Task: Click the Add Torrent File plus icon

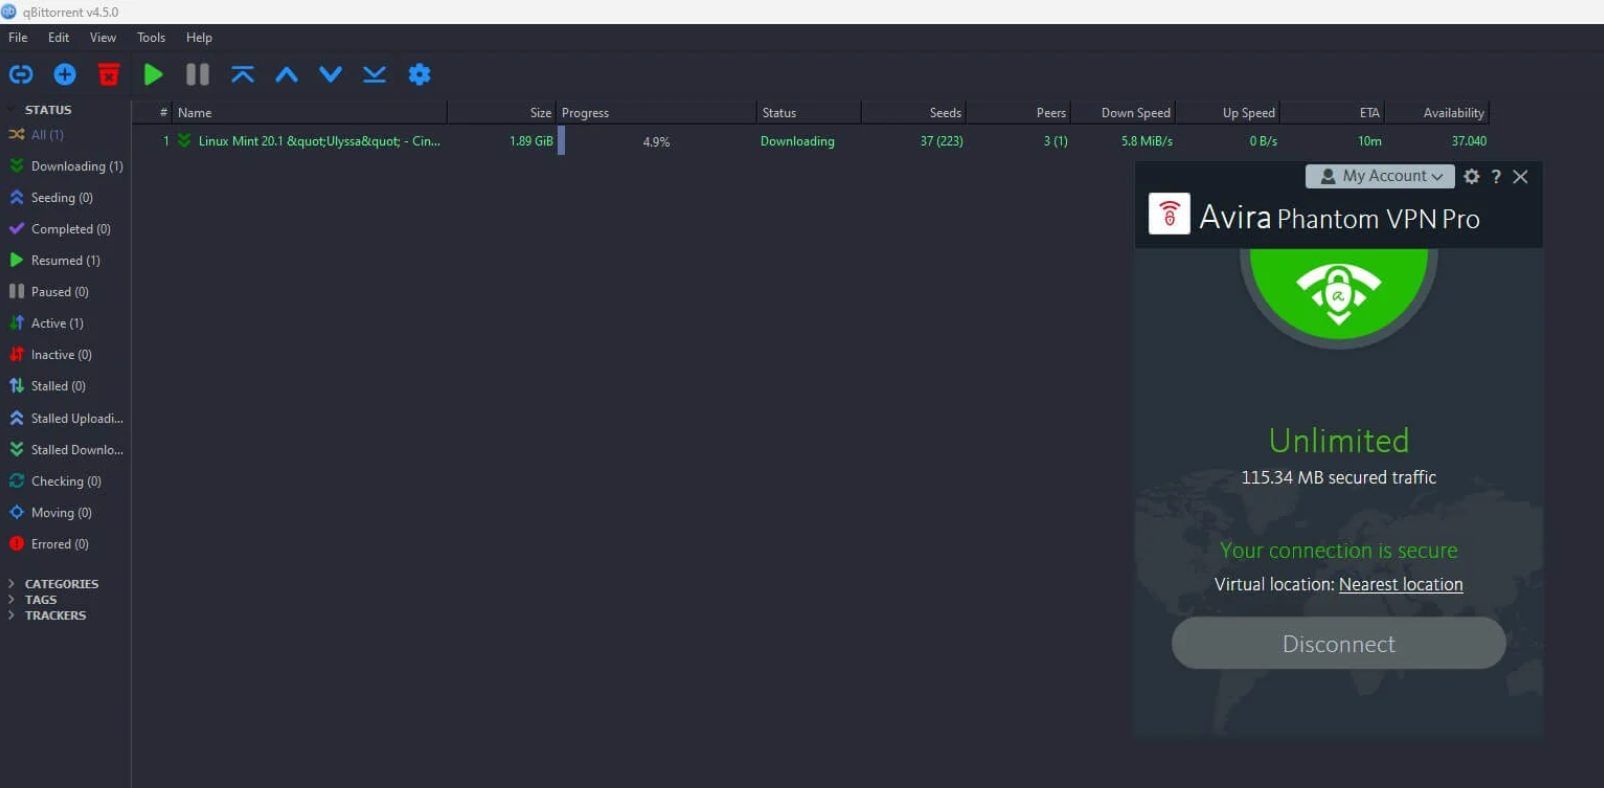Action: [x=65, y=74]
